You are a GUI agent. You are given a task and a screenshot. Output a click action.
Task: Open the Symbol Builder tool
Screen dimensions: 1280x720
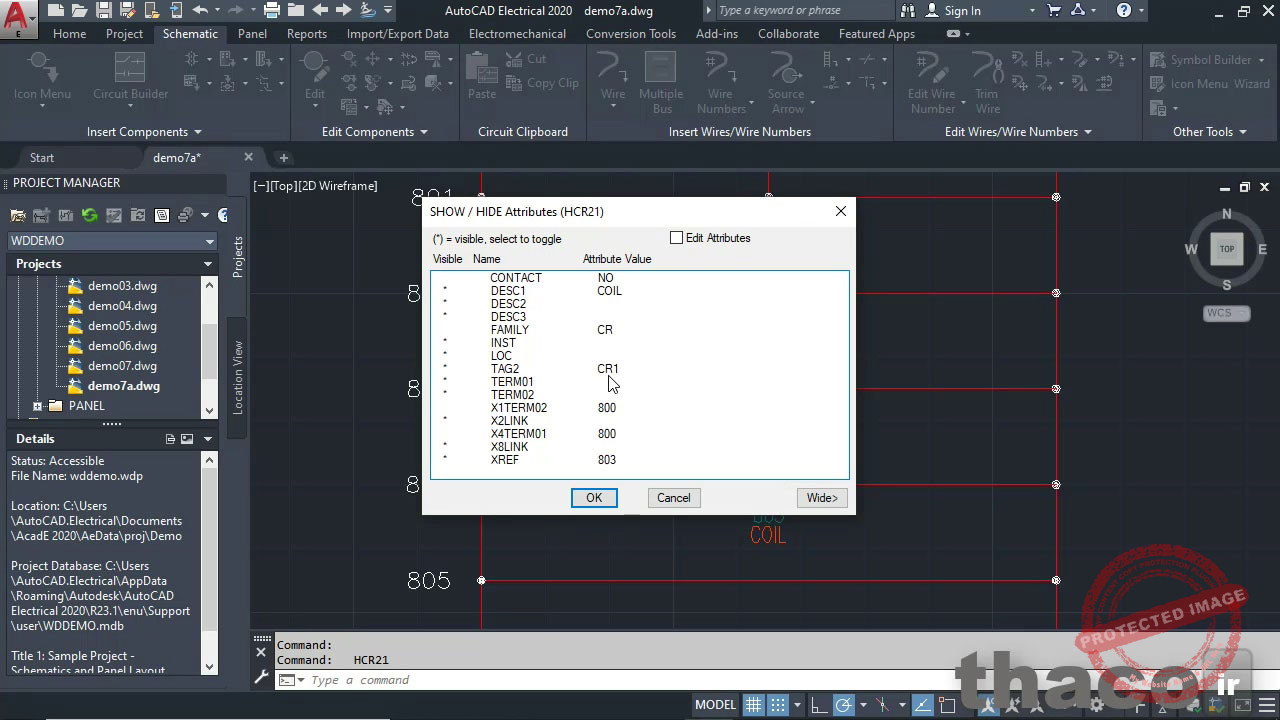click(1208, 60)
